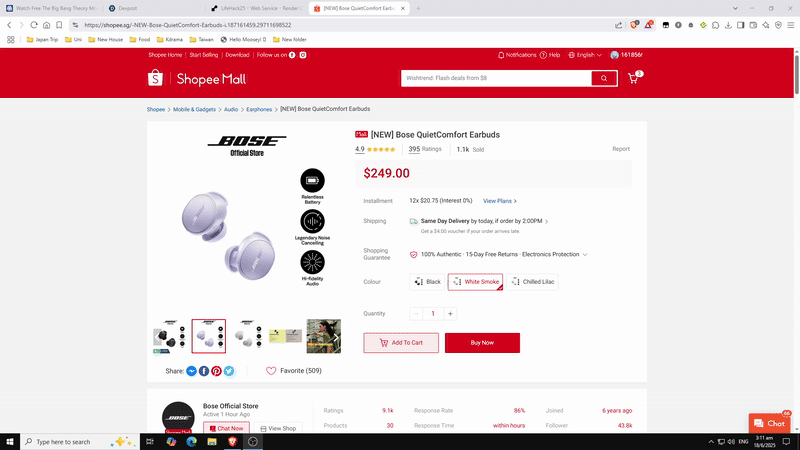The width and height of the screenshot is (800, 450).
Task: Switch to LifeHack25 Render tab
Action: click(256, 8)
